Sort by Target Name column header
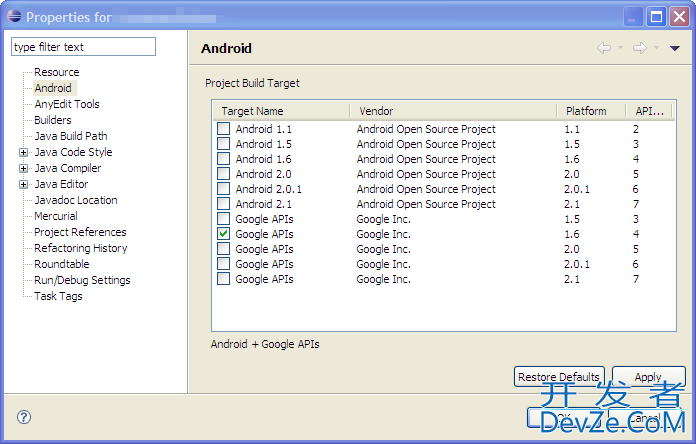The width and height of the screenshot is (696, 444). coord(281,111)
